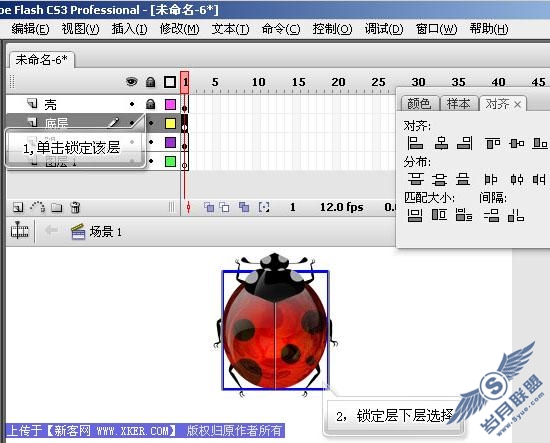
Task: Click the add motion guide icon
Action: pyautogui.click(x=38, y=207)
